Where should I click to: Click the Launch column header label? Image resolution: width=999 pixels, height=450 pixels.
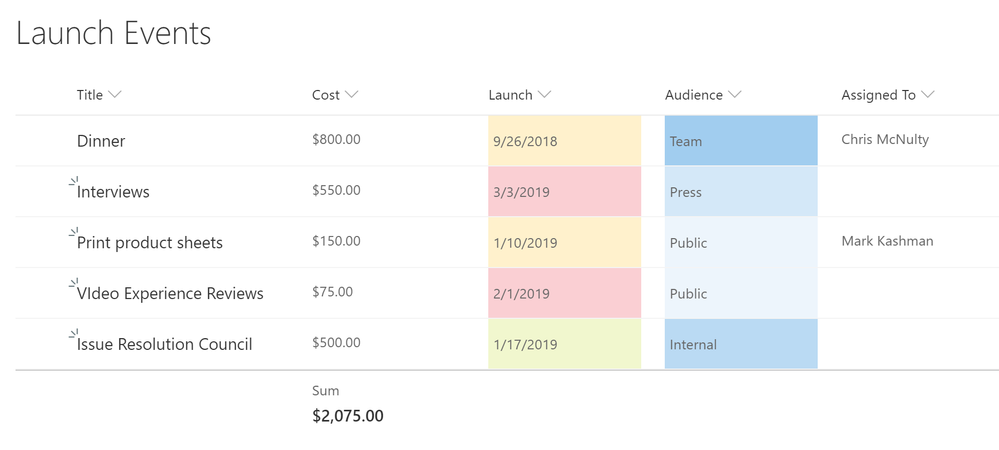(x=510, y=95)
